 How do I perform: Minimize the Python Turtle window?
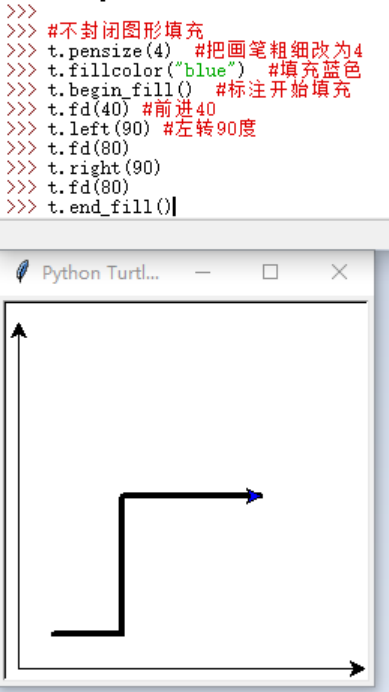203,272
